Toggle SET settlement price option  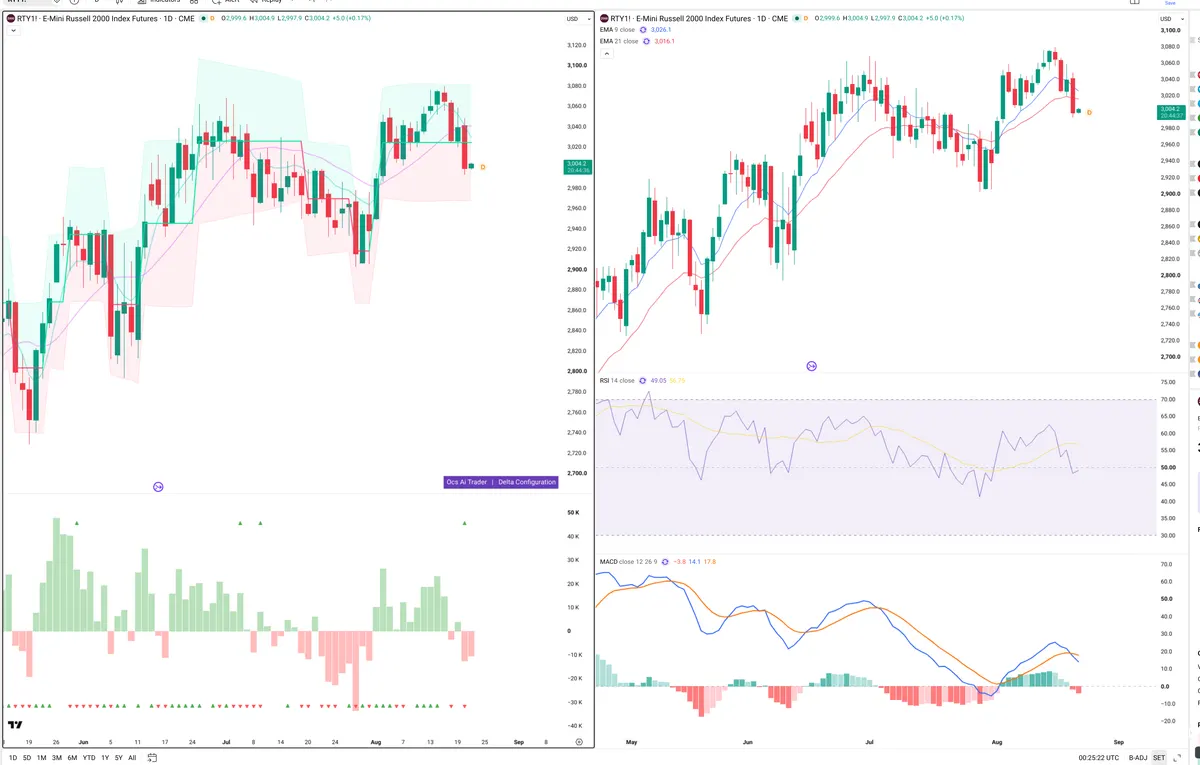(1159, 758)
